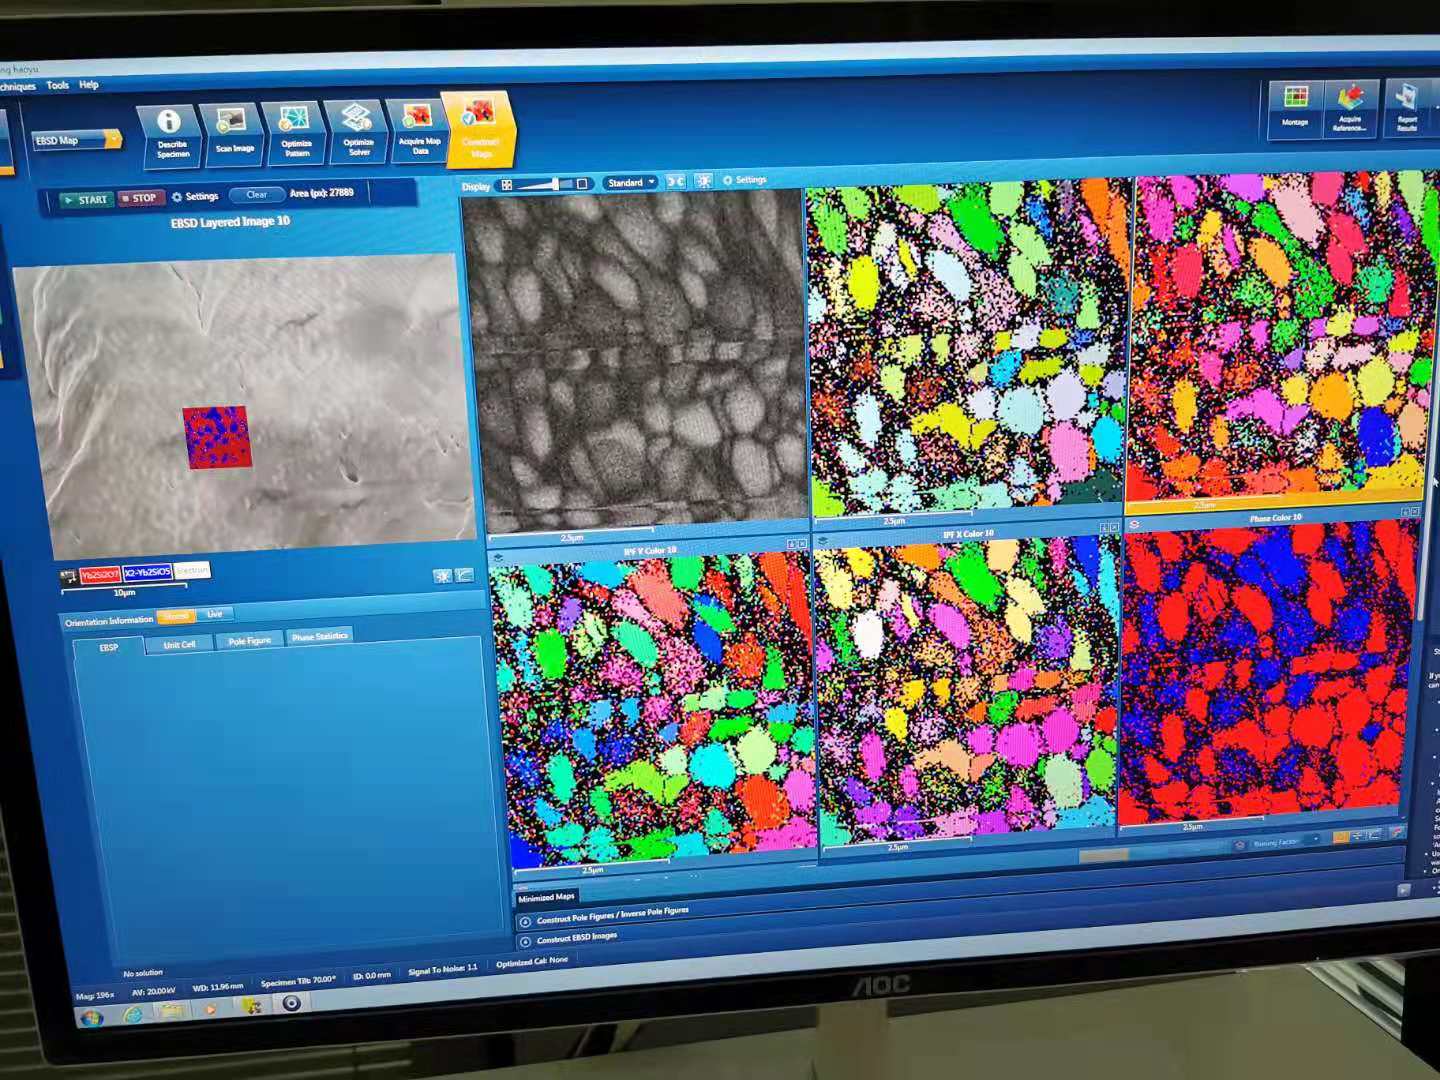
Task: Open the Describe Specimen step
Action: 170,133
